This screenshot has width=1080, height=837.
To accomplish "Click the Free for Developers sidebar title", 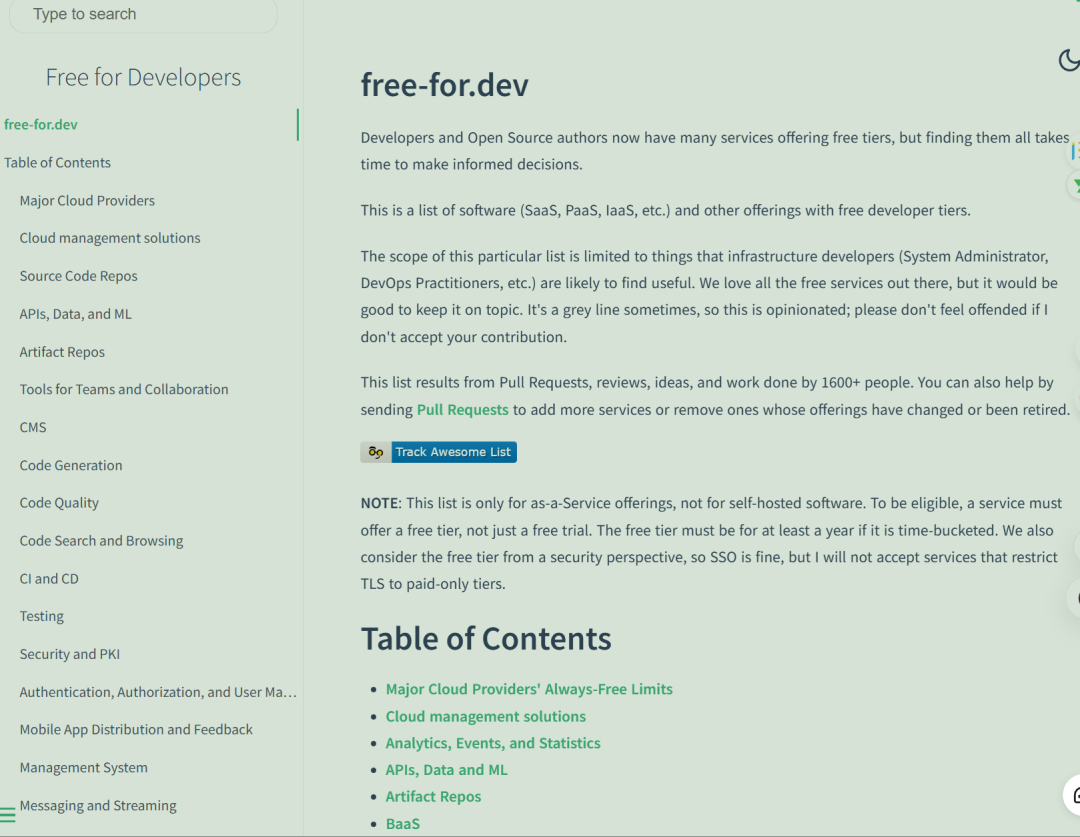I will [x=143, y=77].
